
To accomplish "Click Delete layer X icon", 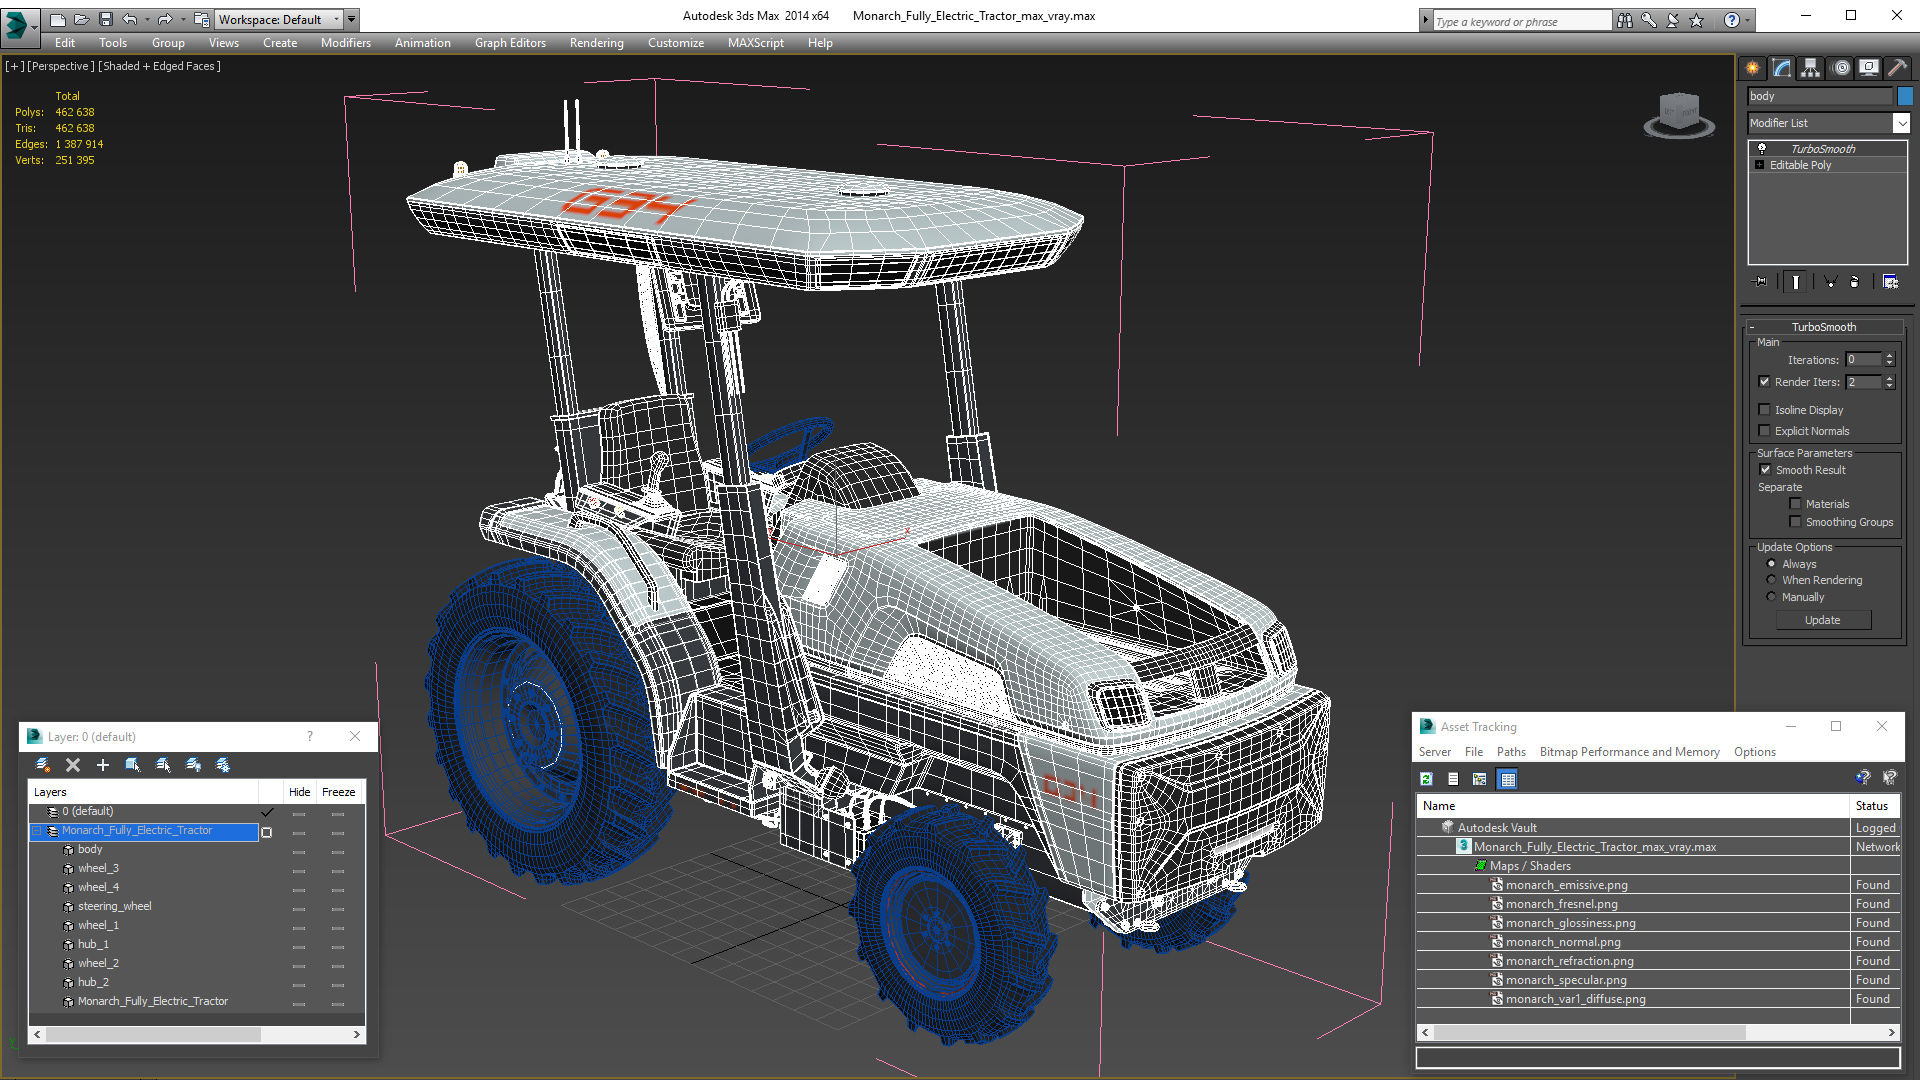I will point(73,765).
